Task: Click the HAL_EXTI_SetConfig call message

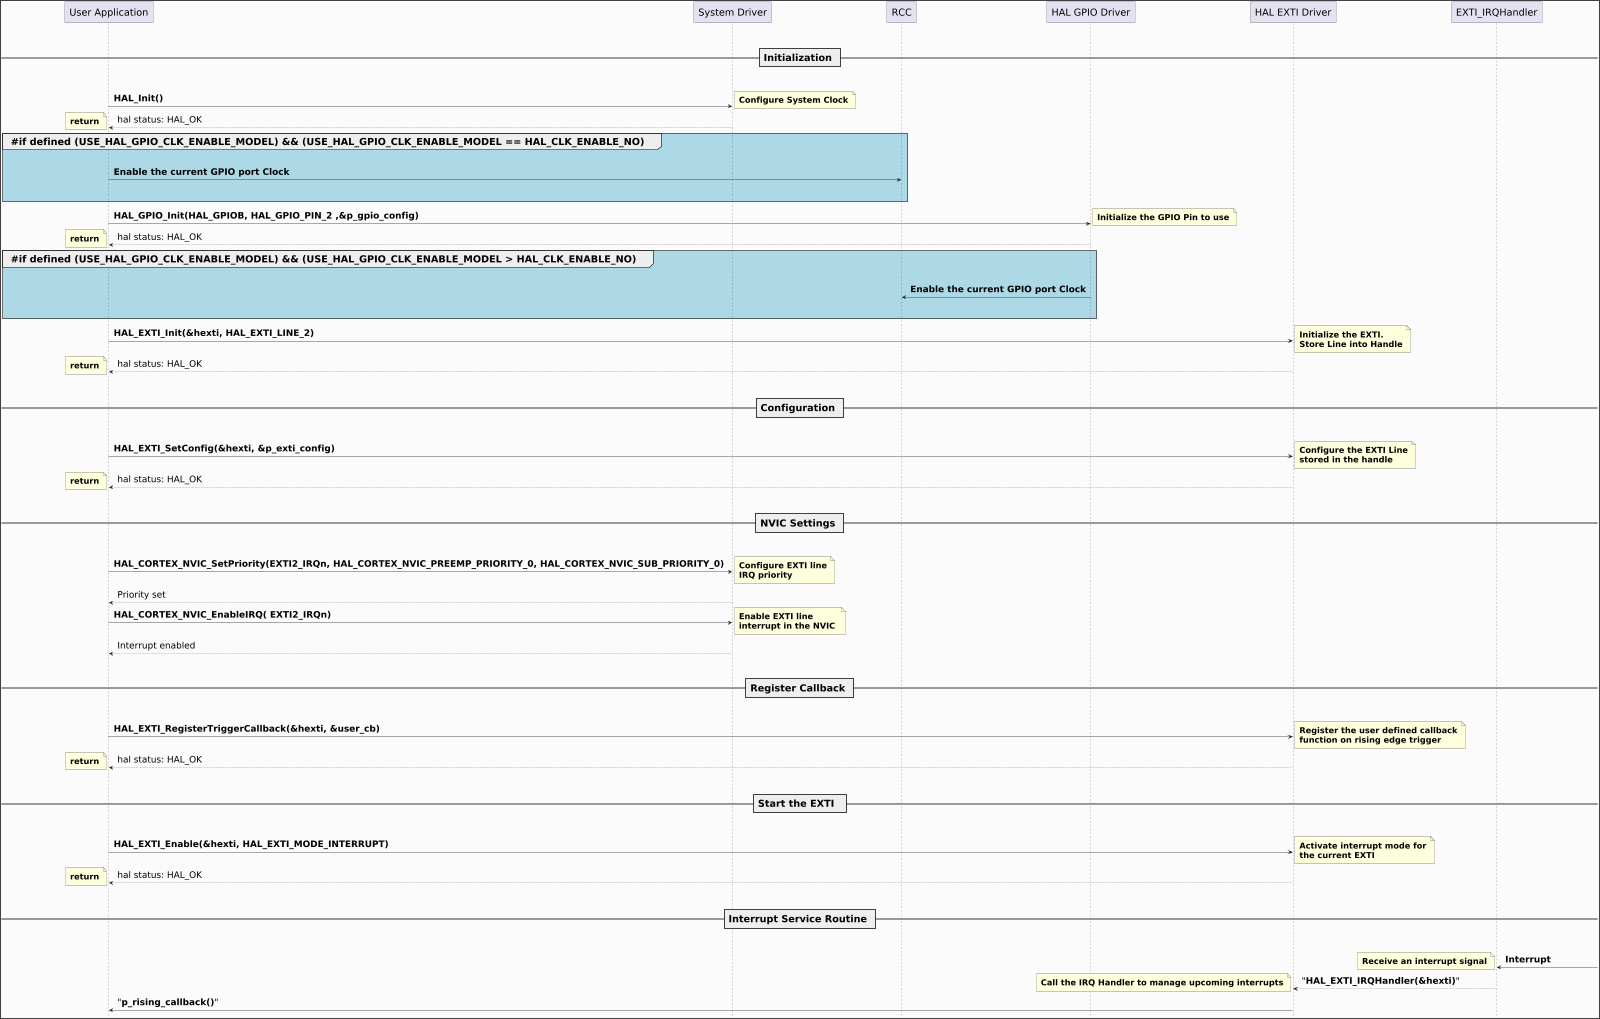Action: coord(225,447)
